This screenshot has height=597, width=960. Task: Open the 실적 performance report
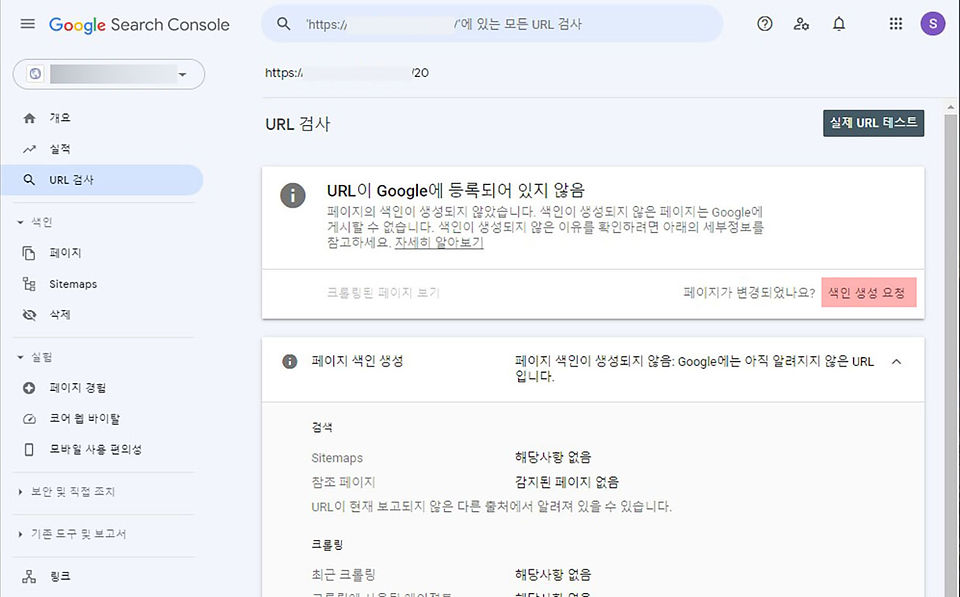pos(60,149)
